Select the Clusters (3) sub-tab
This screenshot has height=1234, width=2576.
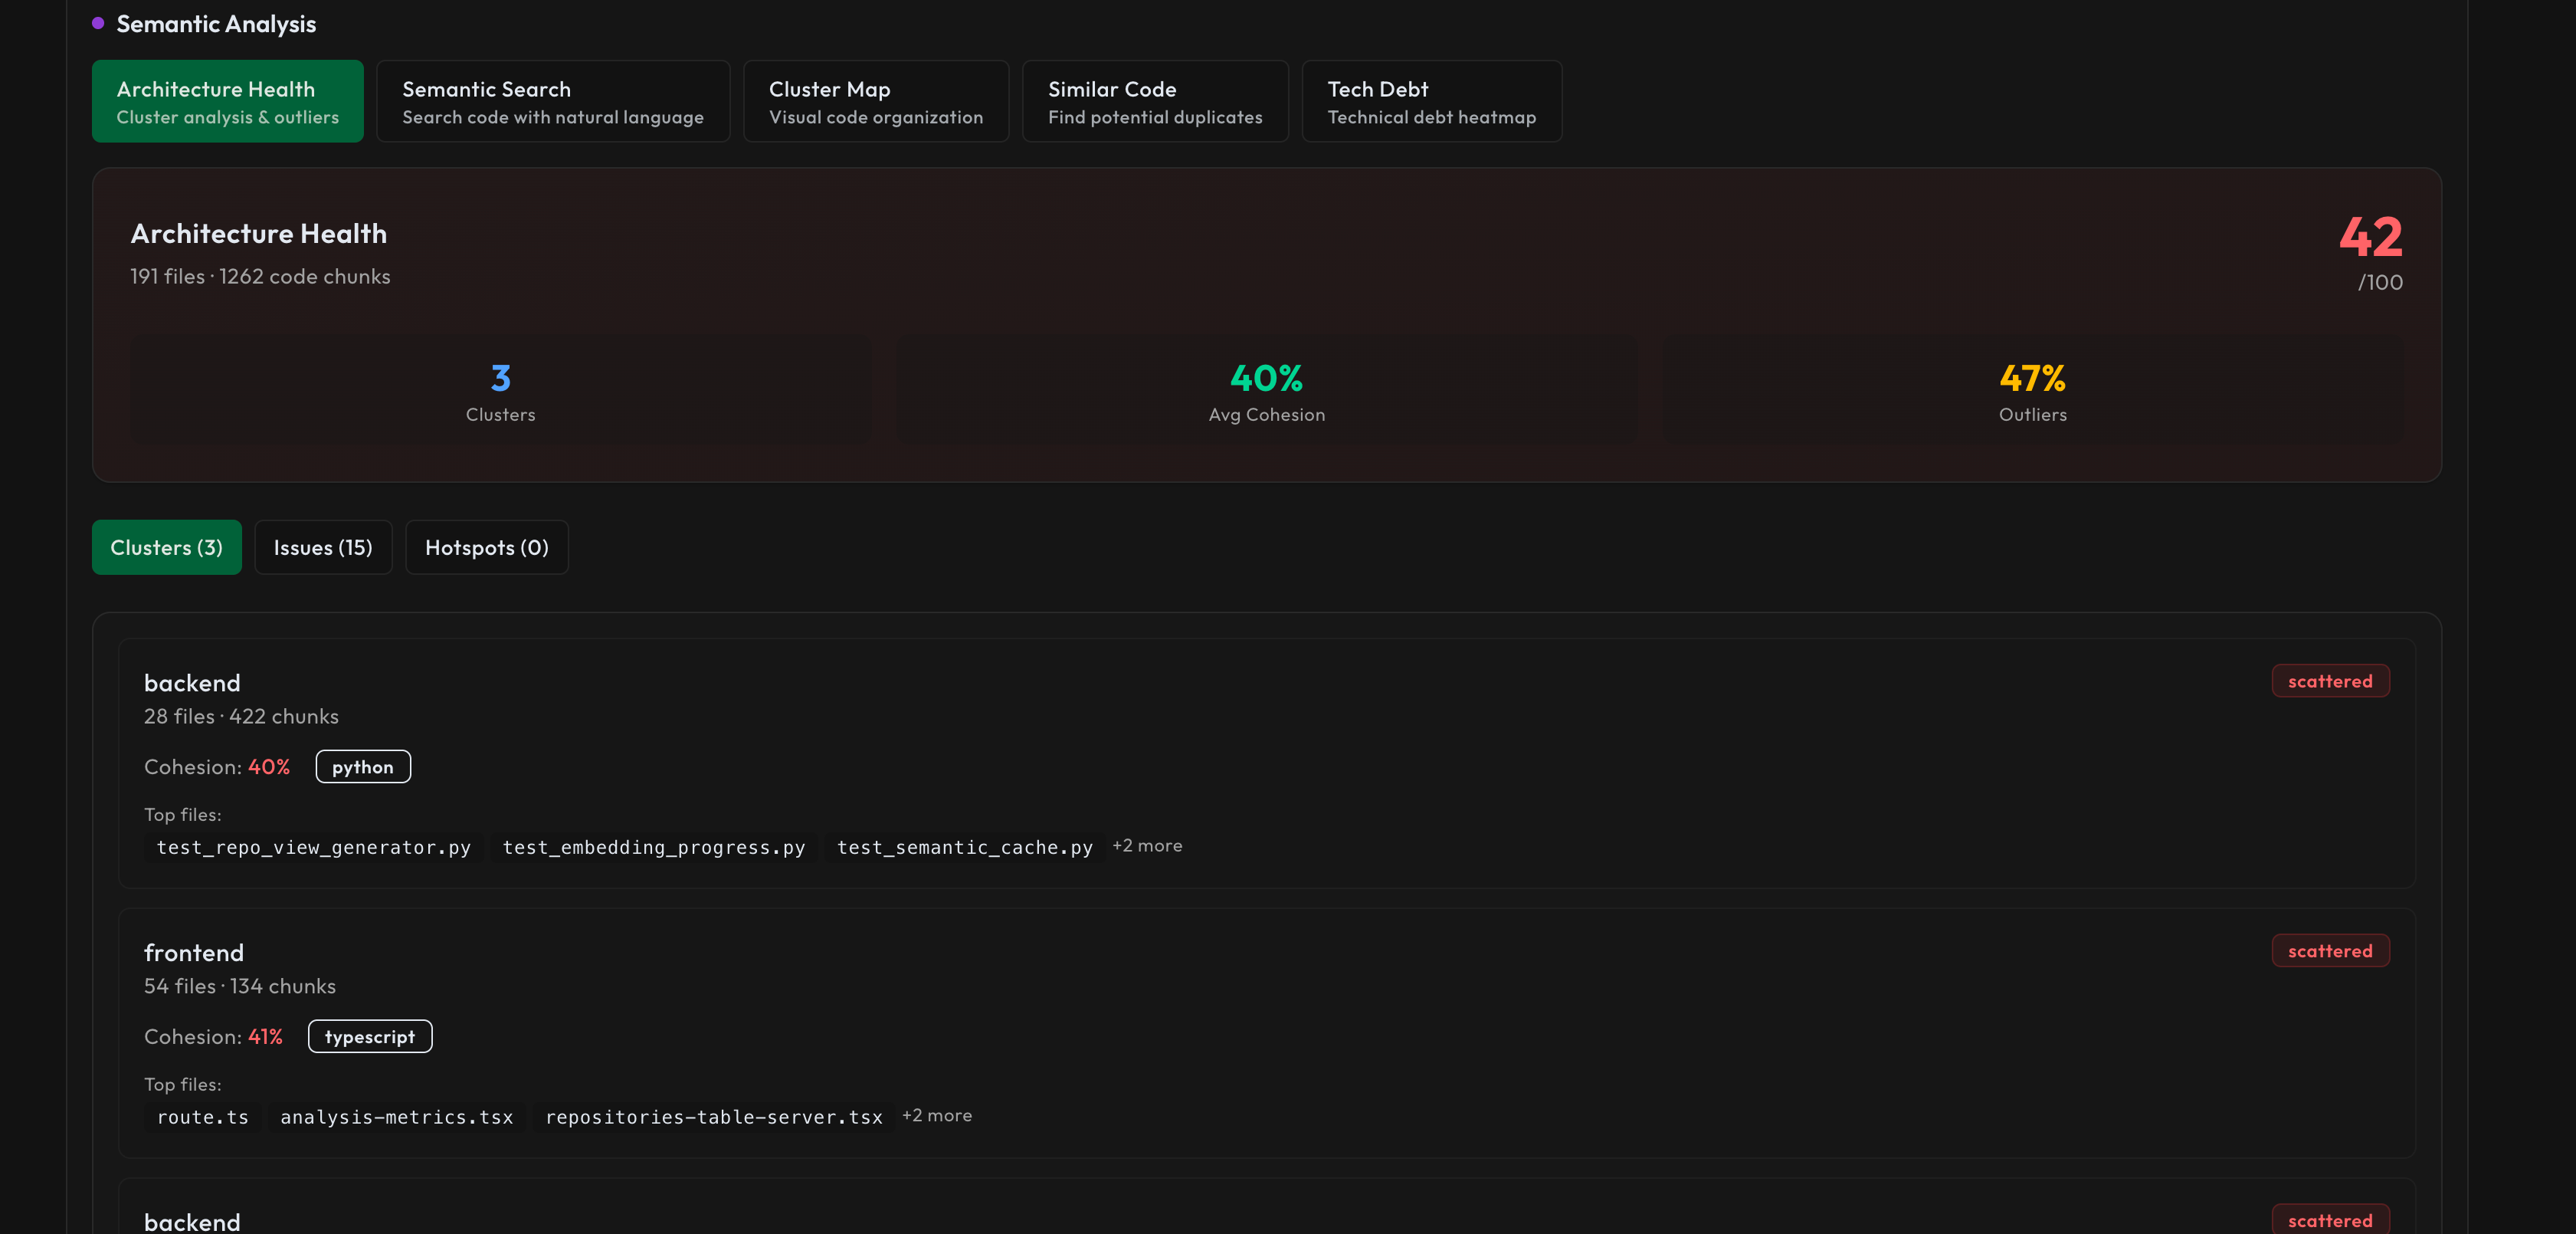click(x=166, y=547)
